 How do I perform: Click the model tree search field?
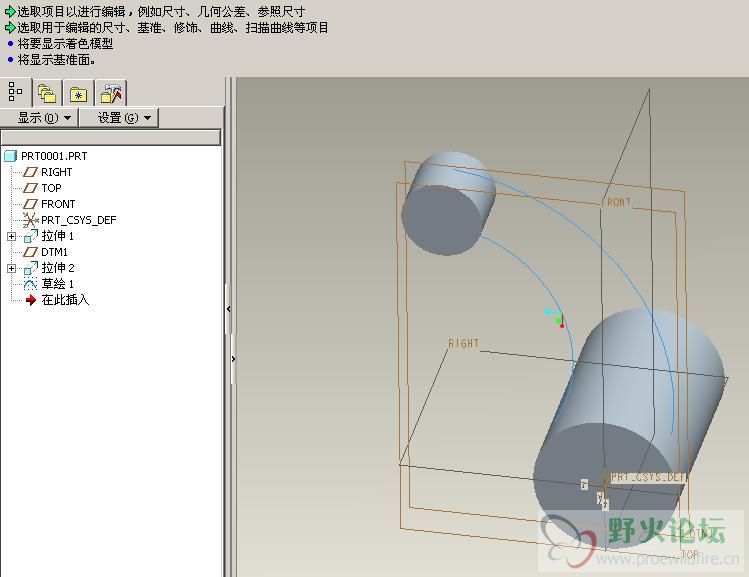tap(111, 138)
